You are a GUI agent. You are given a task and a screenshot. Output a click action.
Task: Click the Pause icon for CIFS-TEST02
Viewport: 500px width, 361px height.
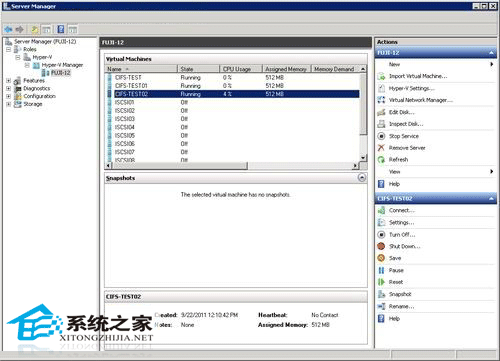click(381, 270)
